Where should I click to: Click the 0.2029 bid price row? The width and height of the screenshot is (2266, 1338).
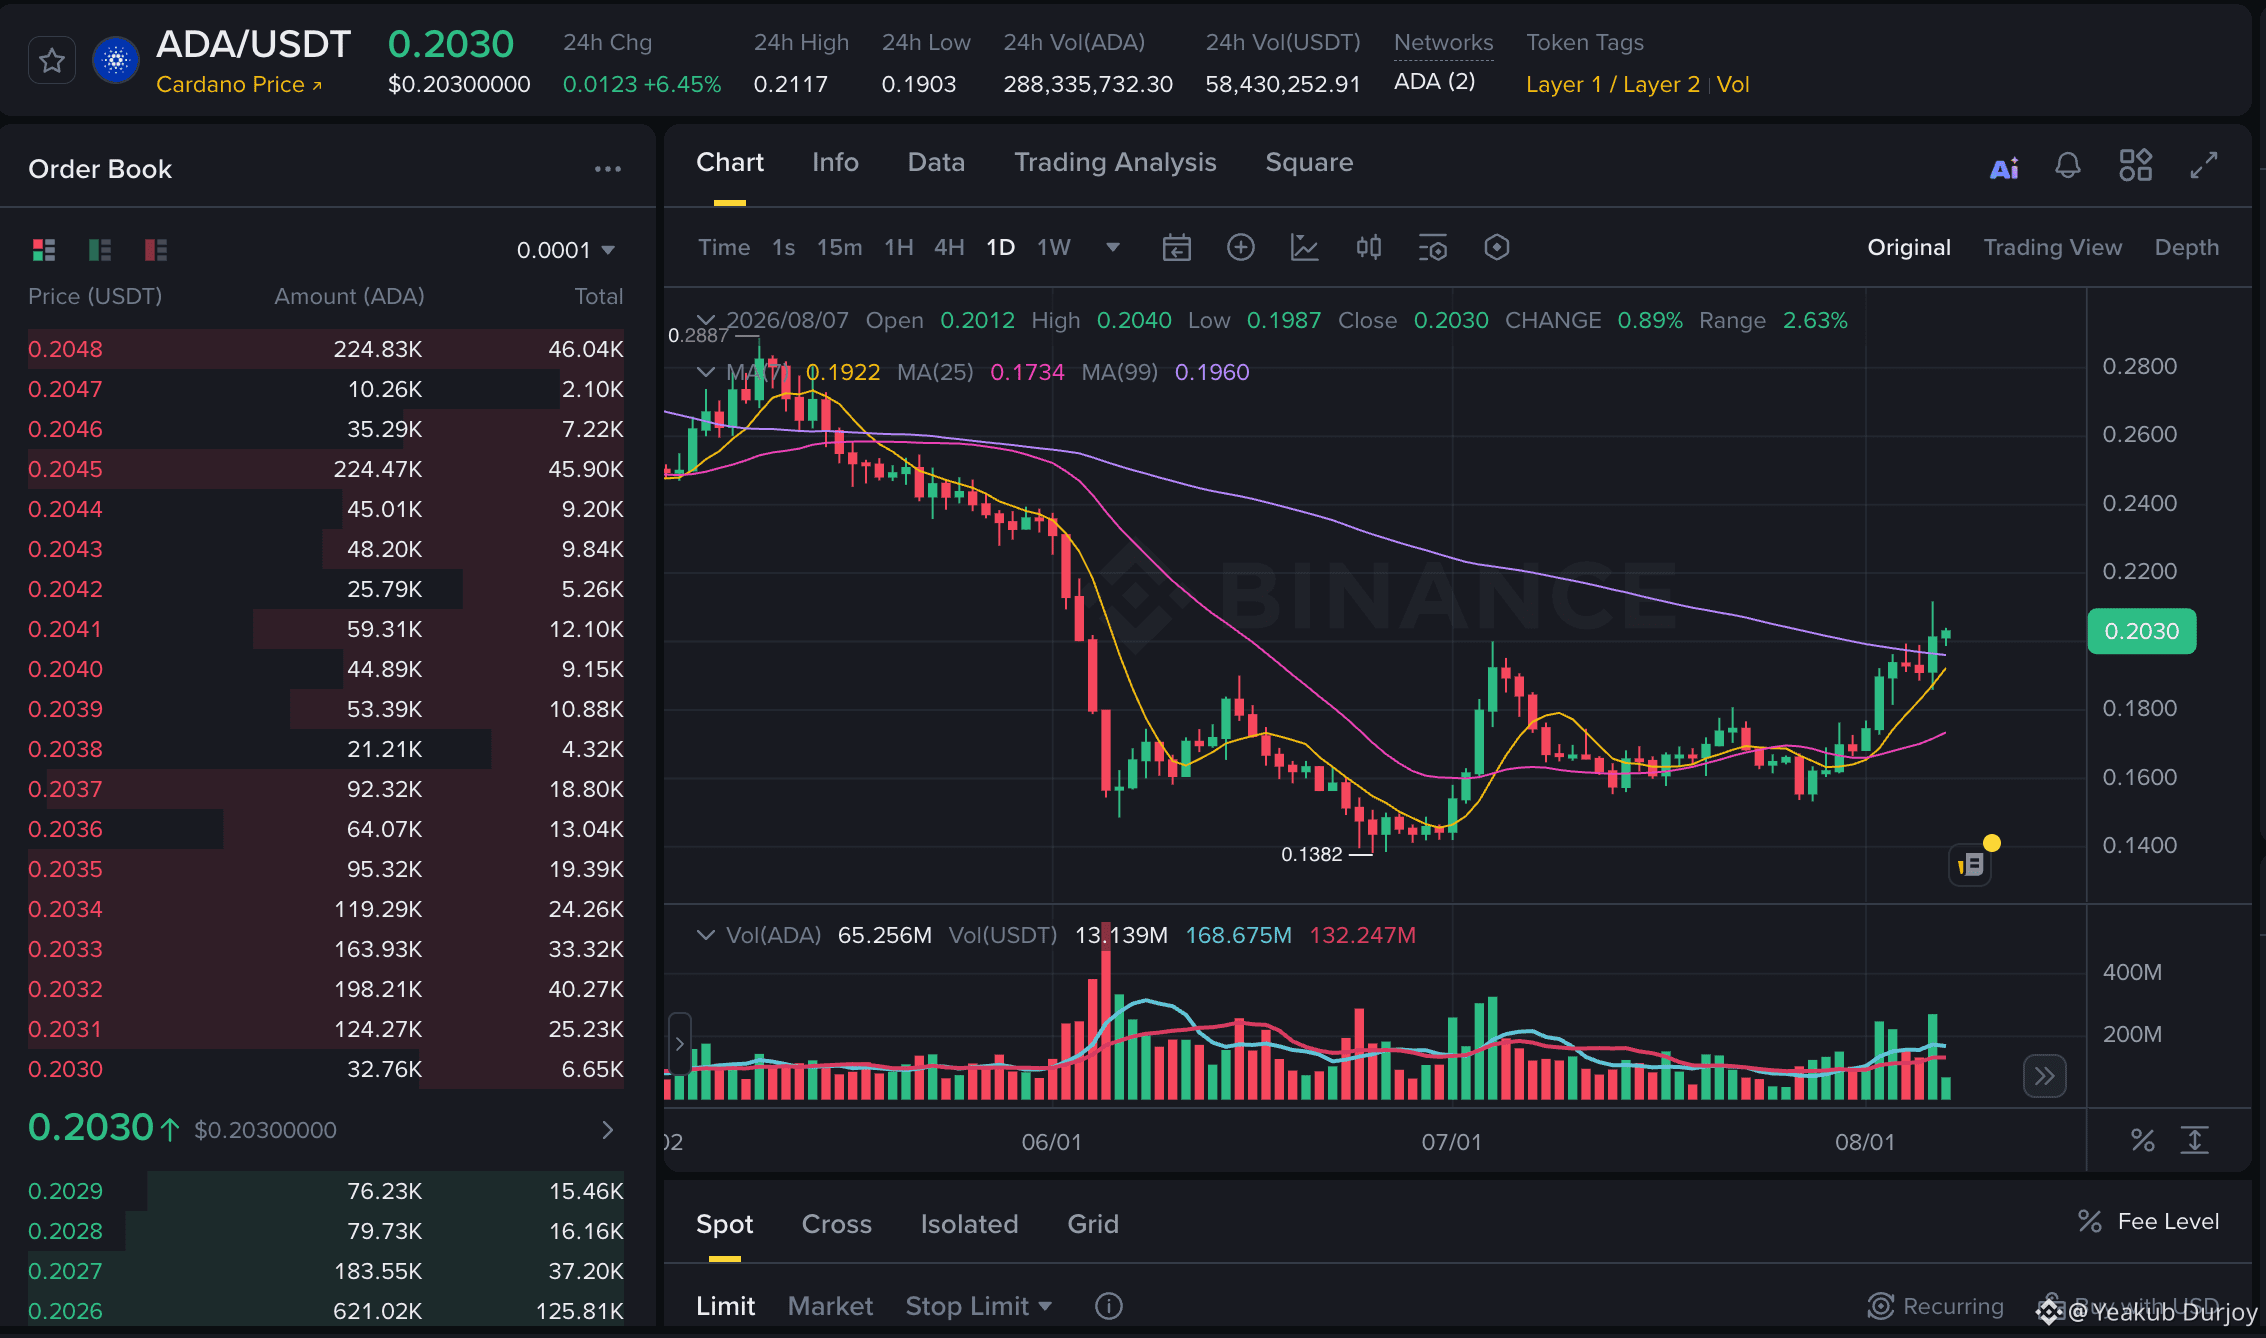point(326,1191)
